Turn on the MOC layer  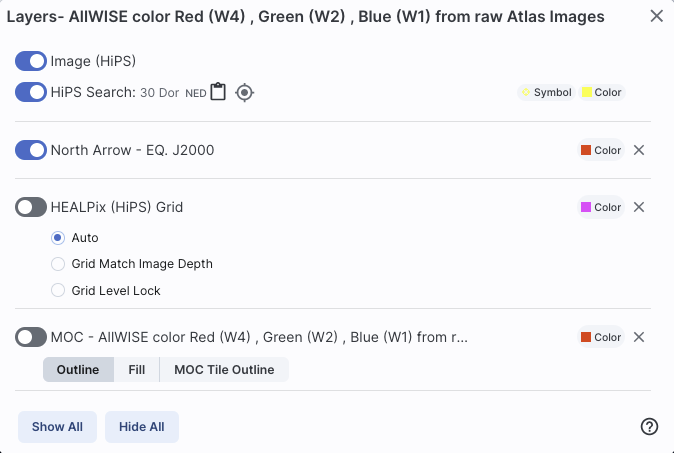pos(31,337)
